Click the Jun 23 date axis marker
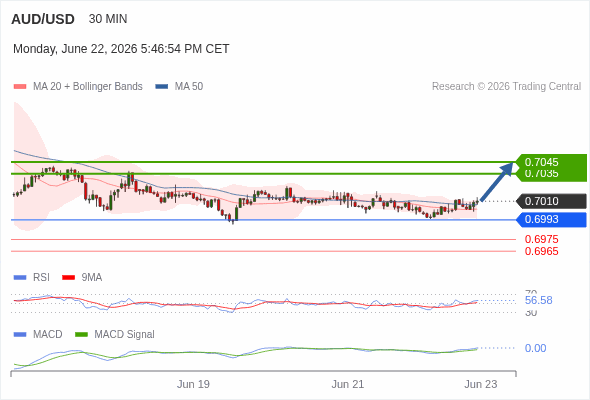 click(x=481, y=384)
